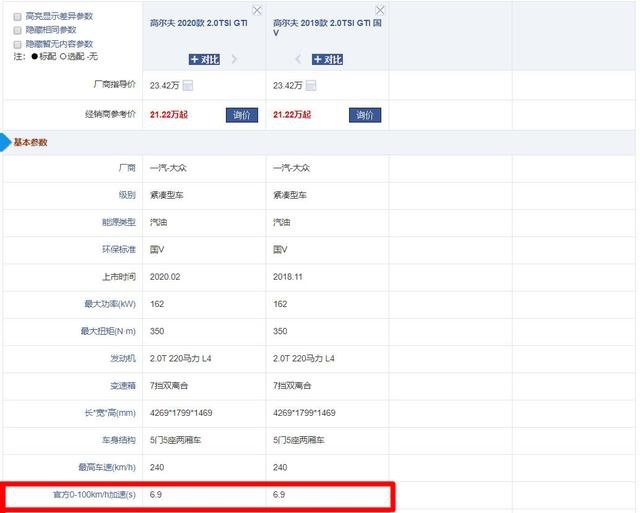Jump to the 基本参数 section header
Image resolution: width=640 pixels, height=513 pixels.
coord(31,142)
